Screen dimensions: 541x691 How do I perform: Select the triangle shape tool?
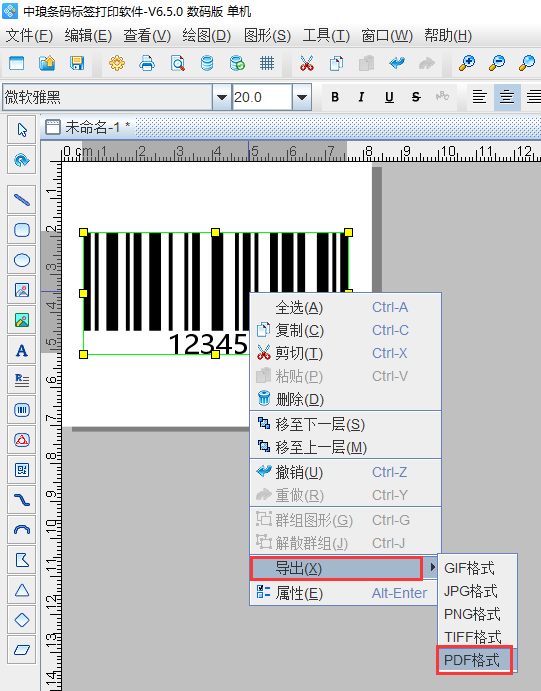click(22, 590)
